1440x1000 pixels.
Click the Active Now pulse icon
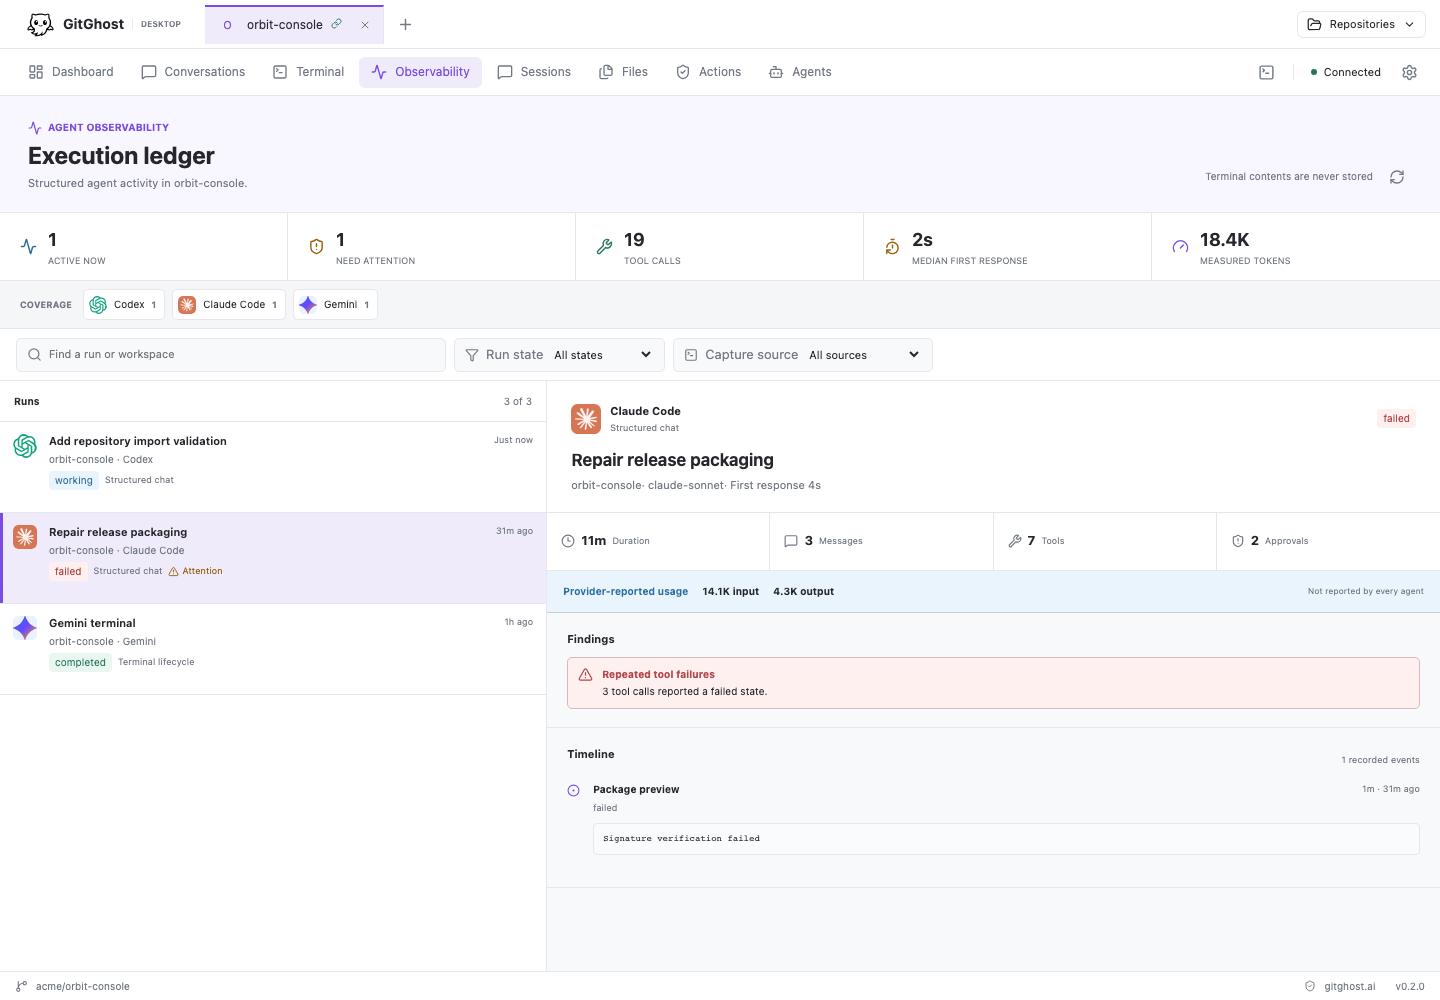(x=29, y=247)
